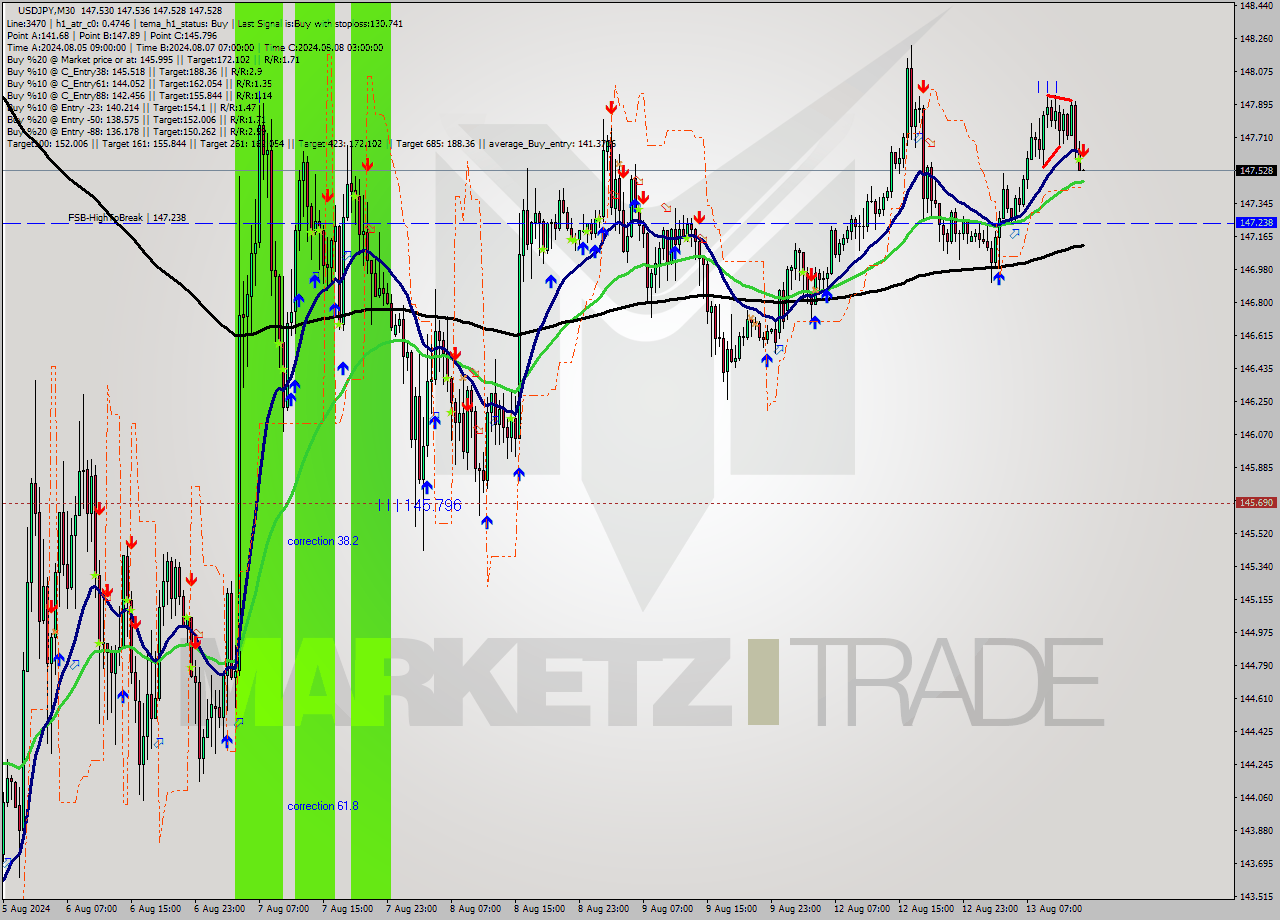
Task: Select 148.075 on the price scale
Action: point(1256,72)
